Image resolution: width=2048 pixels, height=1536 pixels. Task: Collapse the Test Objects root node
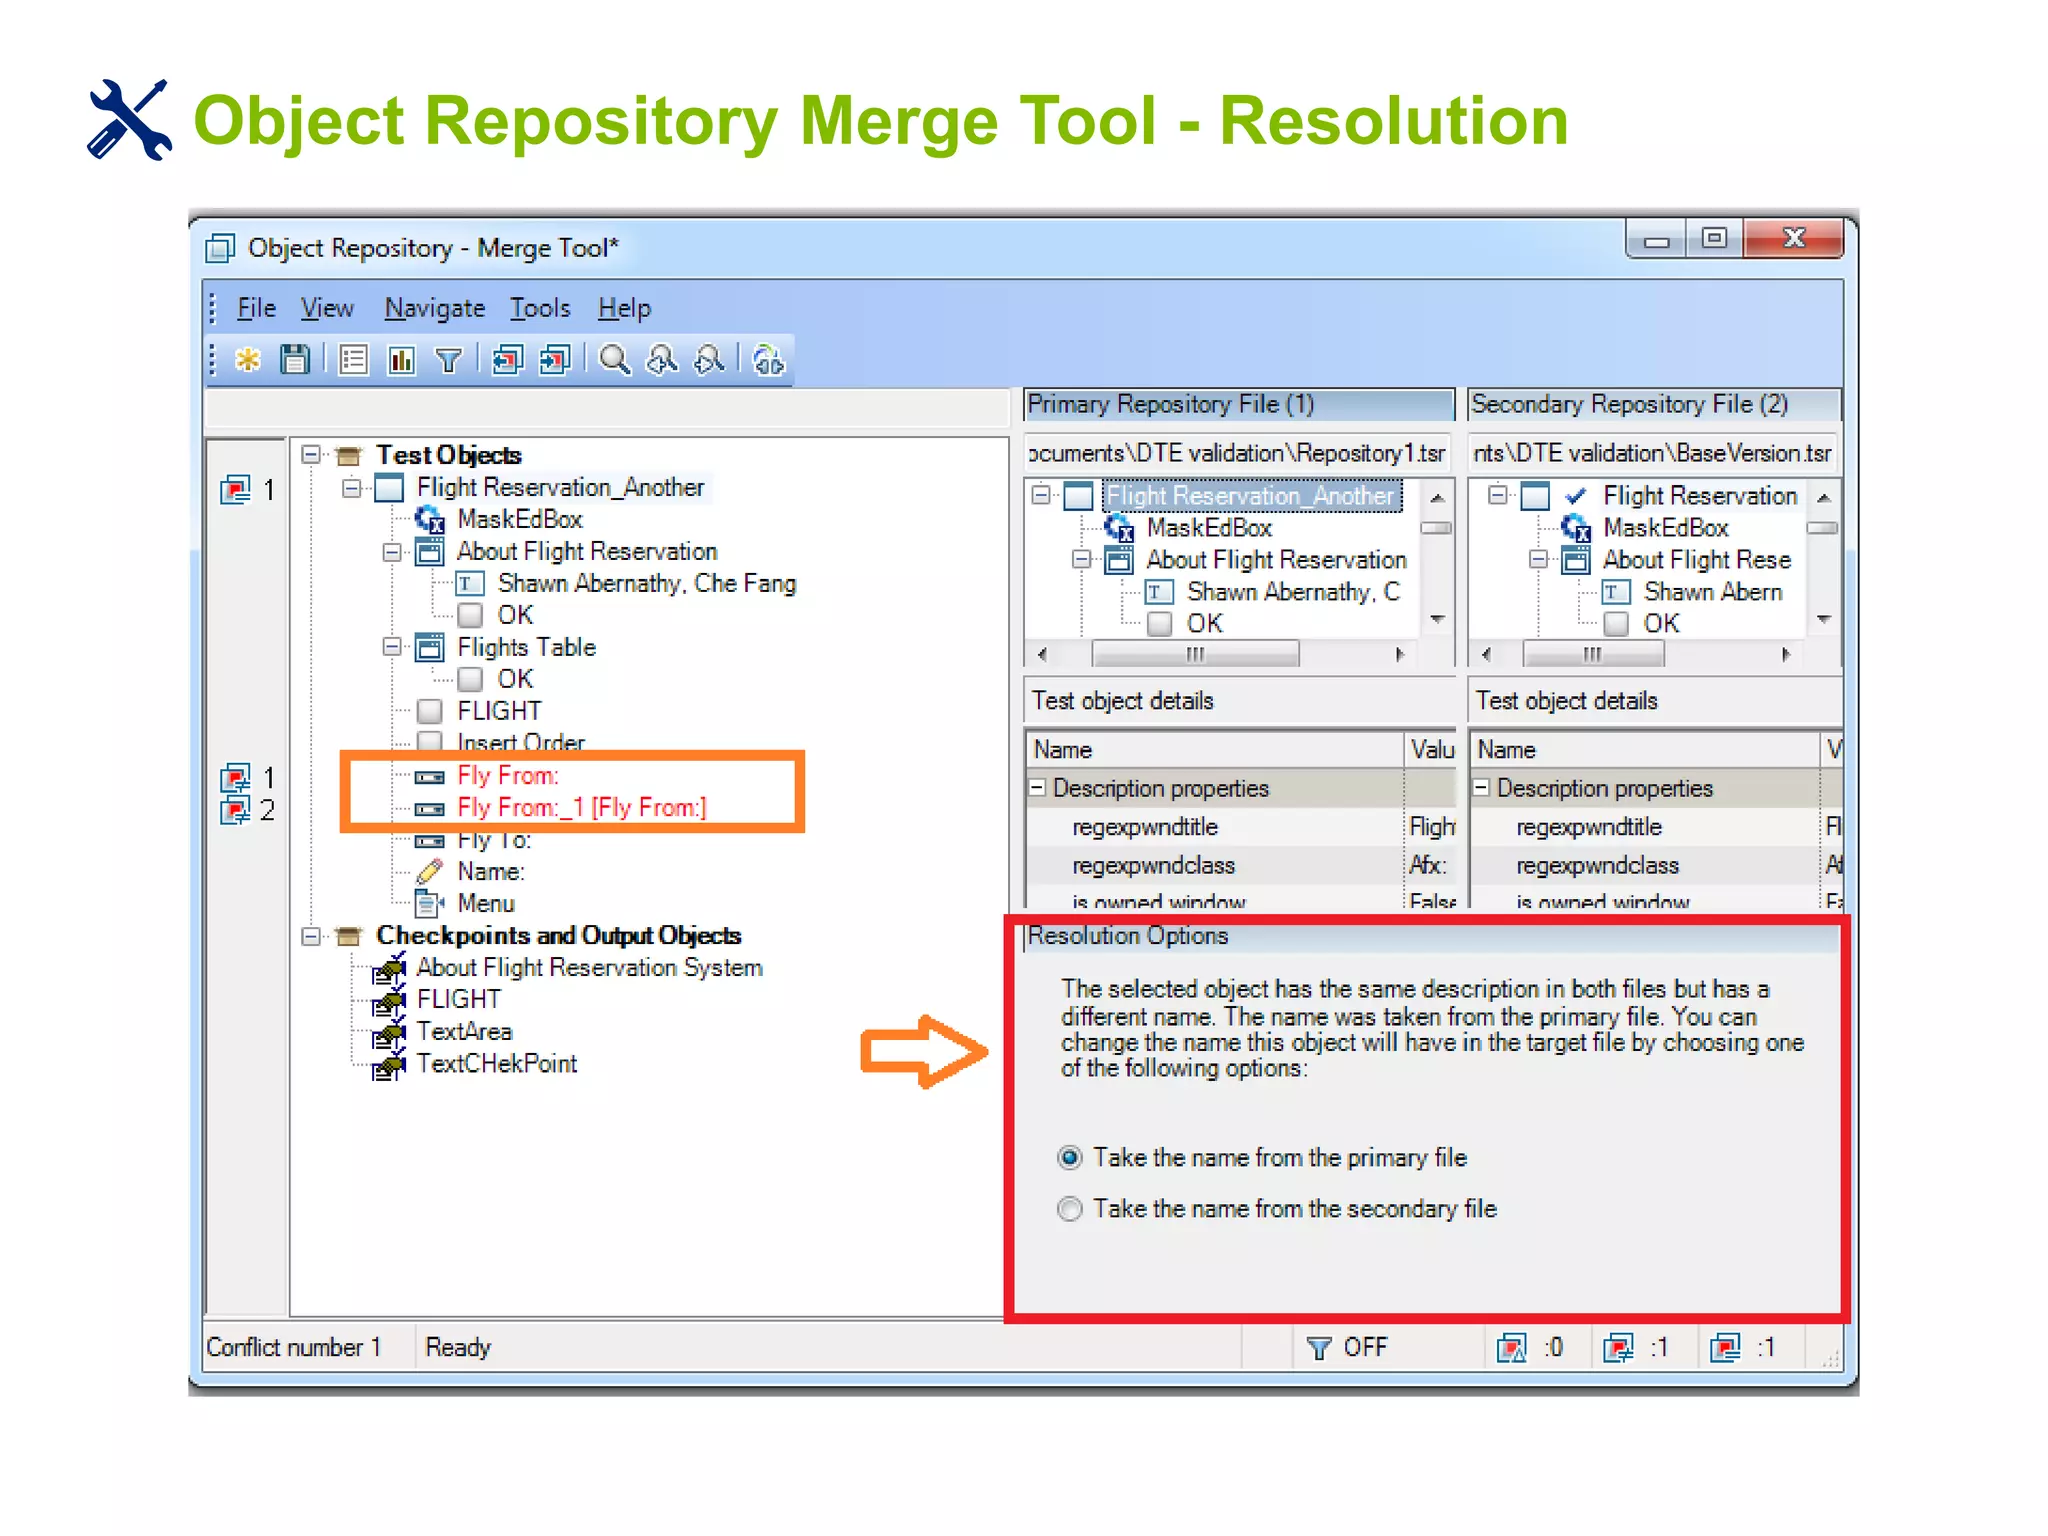311,455
